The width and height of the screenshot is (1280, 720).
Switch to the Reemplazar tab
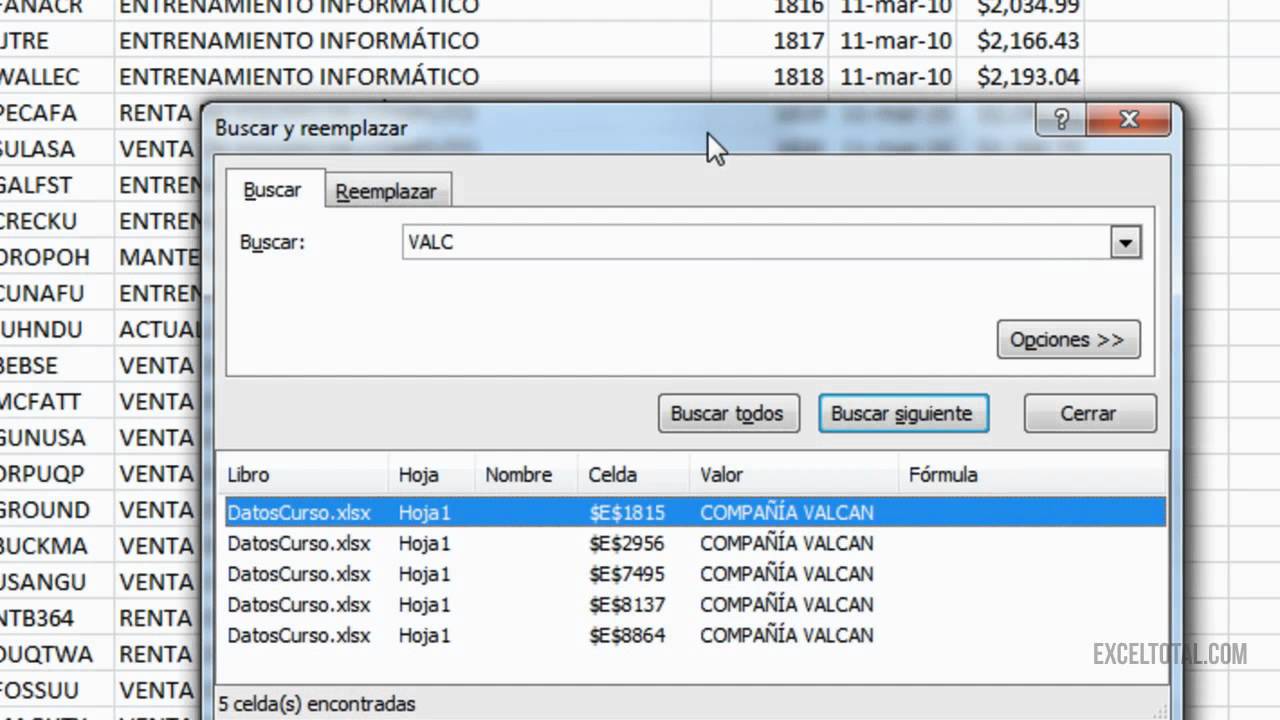(386, 192)
